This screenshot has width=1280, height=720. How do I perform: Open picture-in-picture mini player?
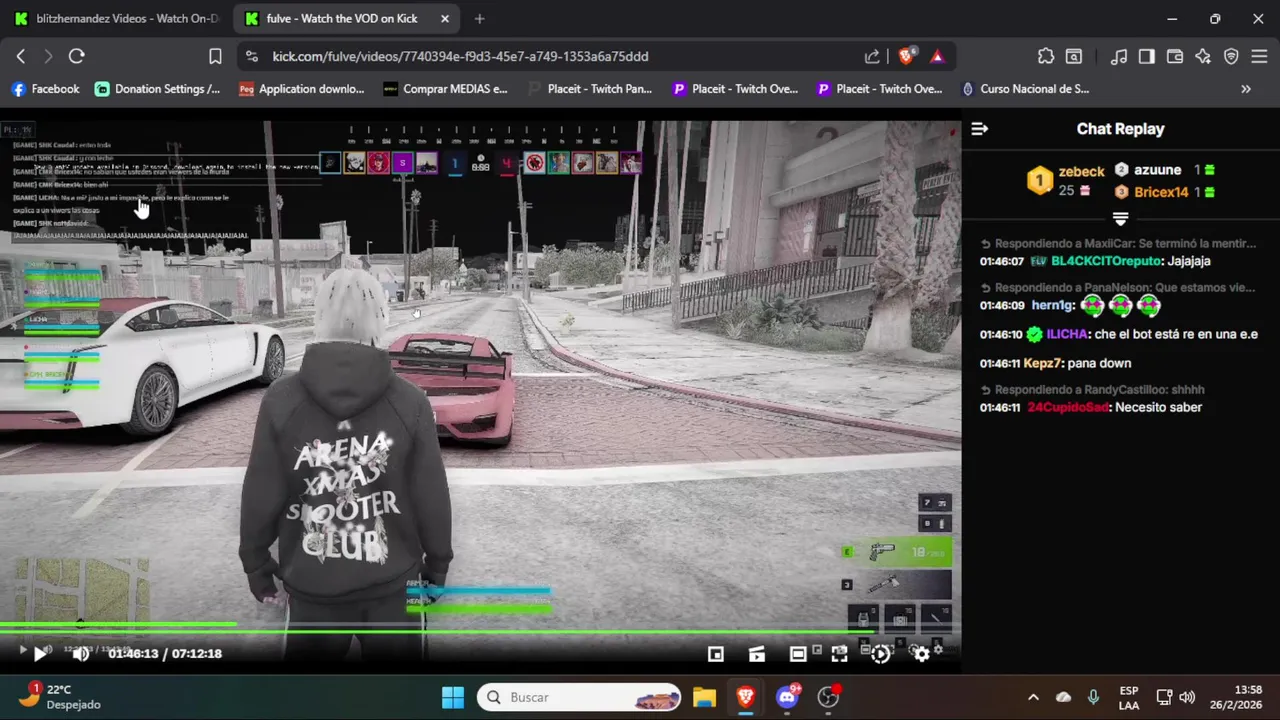tap(716, 653)
